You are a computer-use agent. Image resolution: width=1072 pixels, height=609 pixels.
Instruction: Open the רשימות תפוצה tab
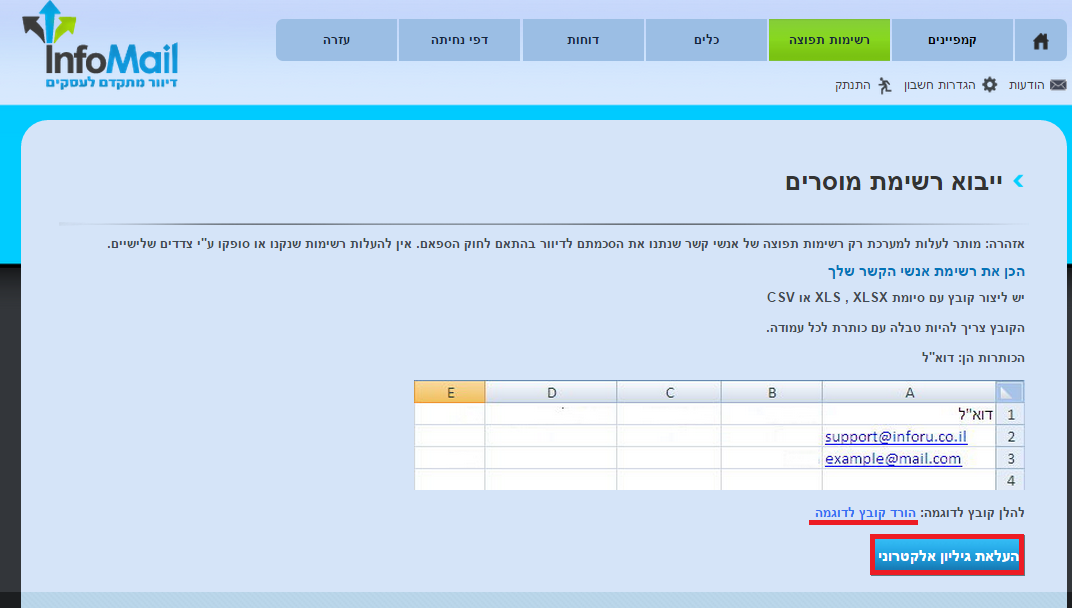click(829, 40)
